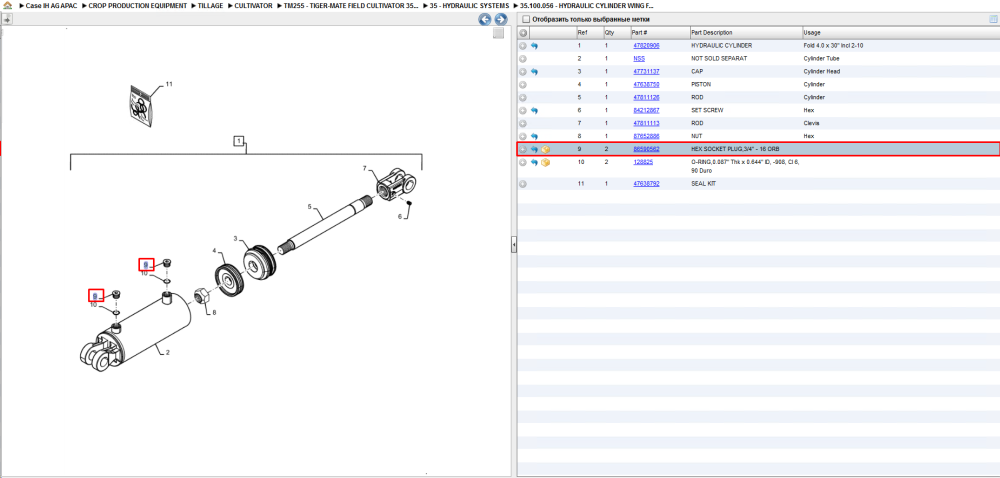Select callout 2 on the cylinder tube
1000x478 pixels.
pos(168,352)
